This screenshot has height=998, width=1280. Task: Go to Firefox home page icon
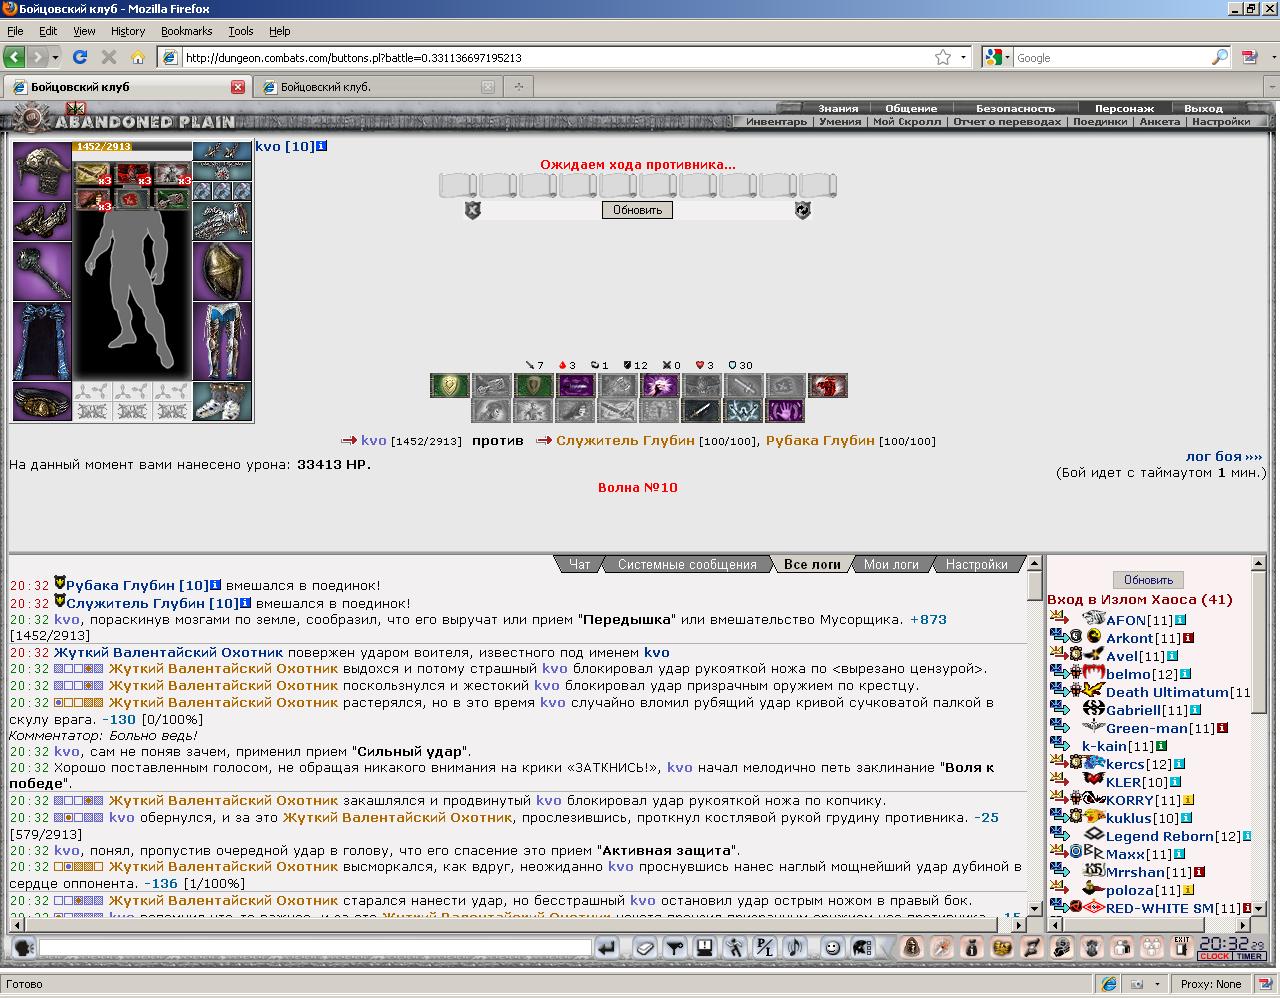point(138,57)
